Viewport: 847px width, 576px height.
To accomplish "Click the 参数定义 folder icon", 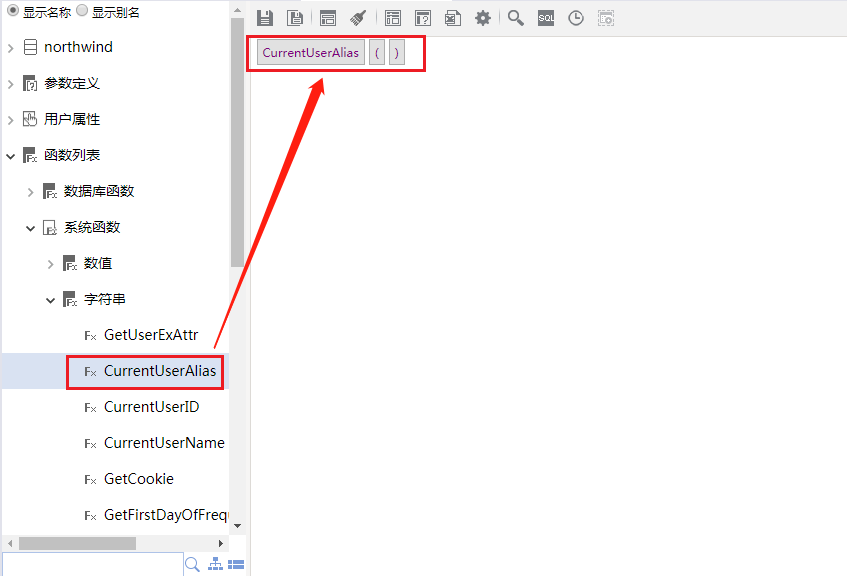I will click(x=30, y=84).
